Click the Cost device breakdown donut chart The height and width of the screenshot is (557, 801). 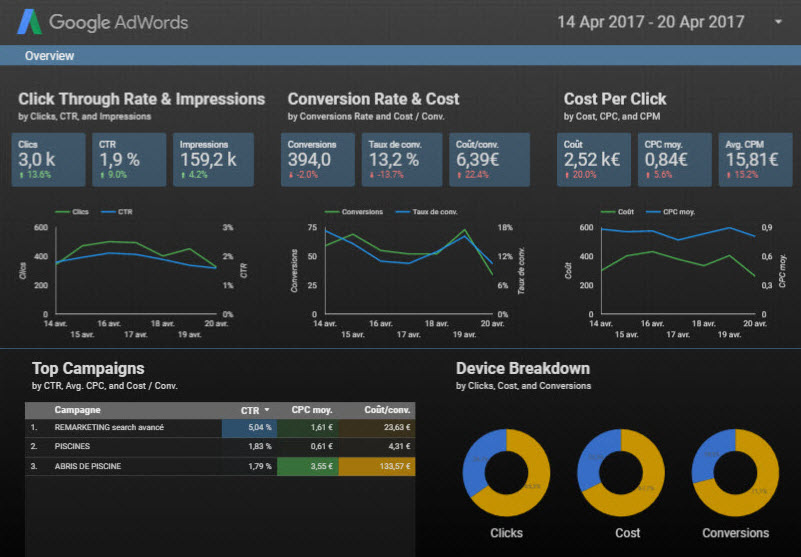(x=621, y=473)
